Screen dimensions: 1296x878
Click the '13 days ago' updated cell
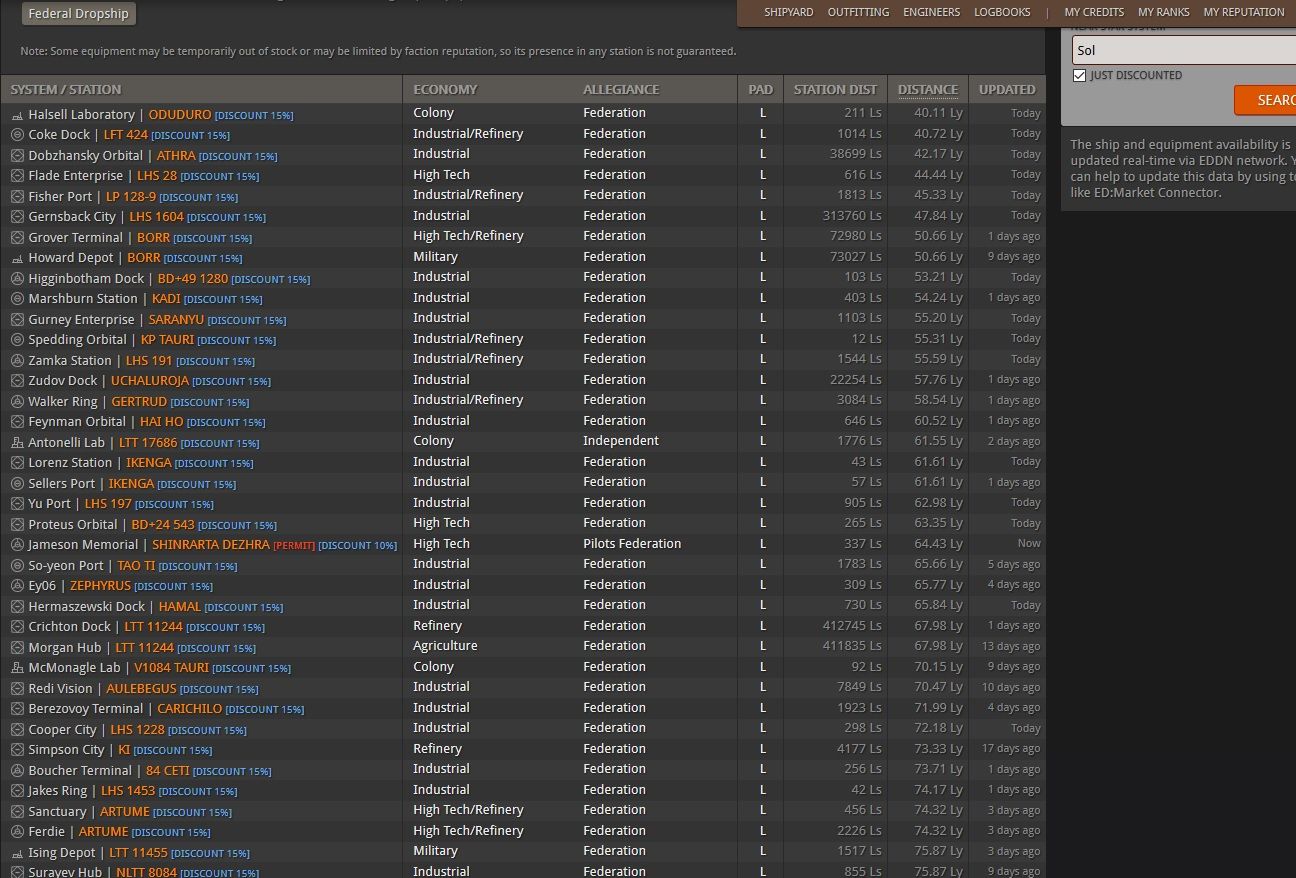point(1011,647)
